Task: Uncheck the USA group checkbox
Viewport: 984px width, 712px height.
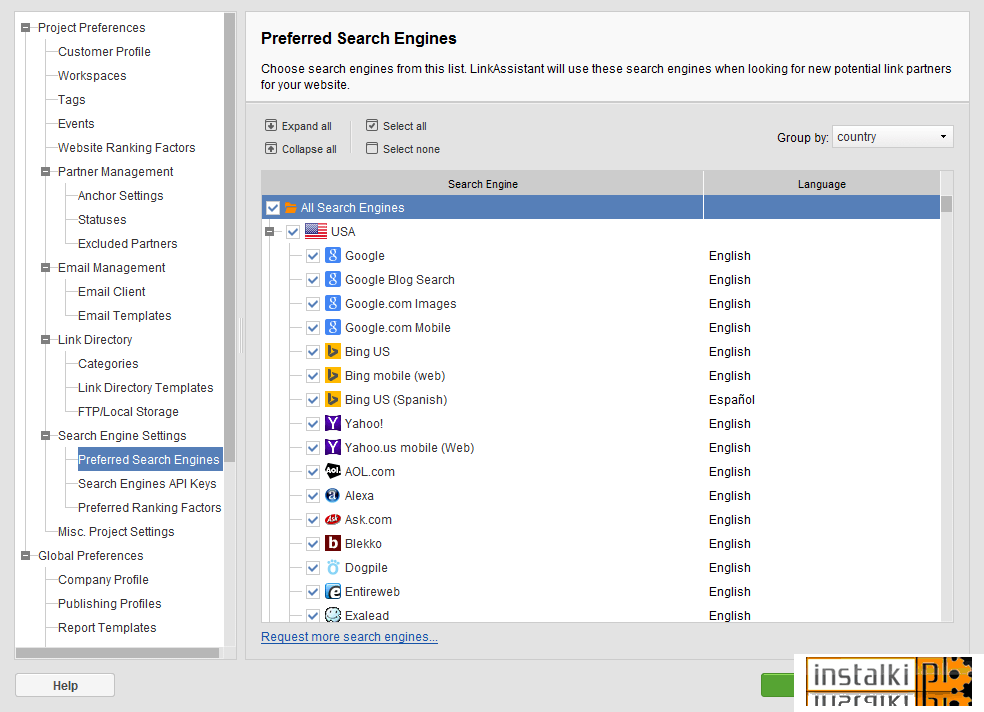Action: 292,231
